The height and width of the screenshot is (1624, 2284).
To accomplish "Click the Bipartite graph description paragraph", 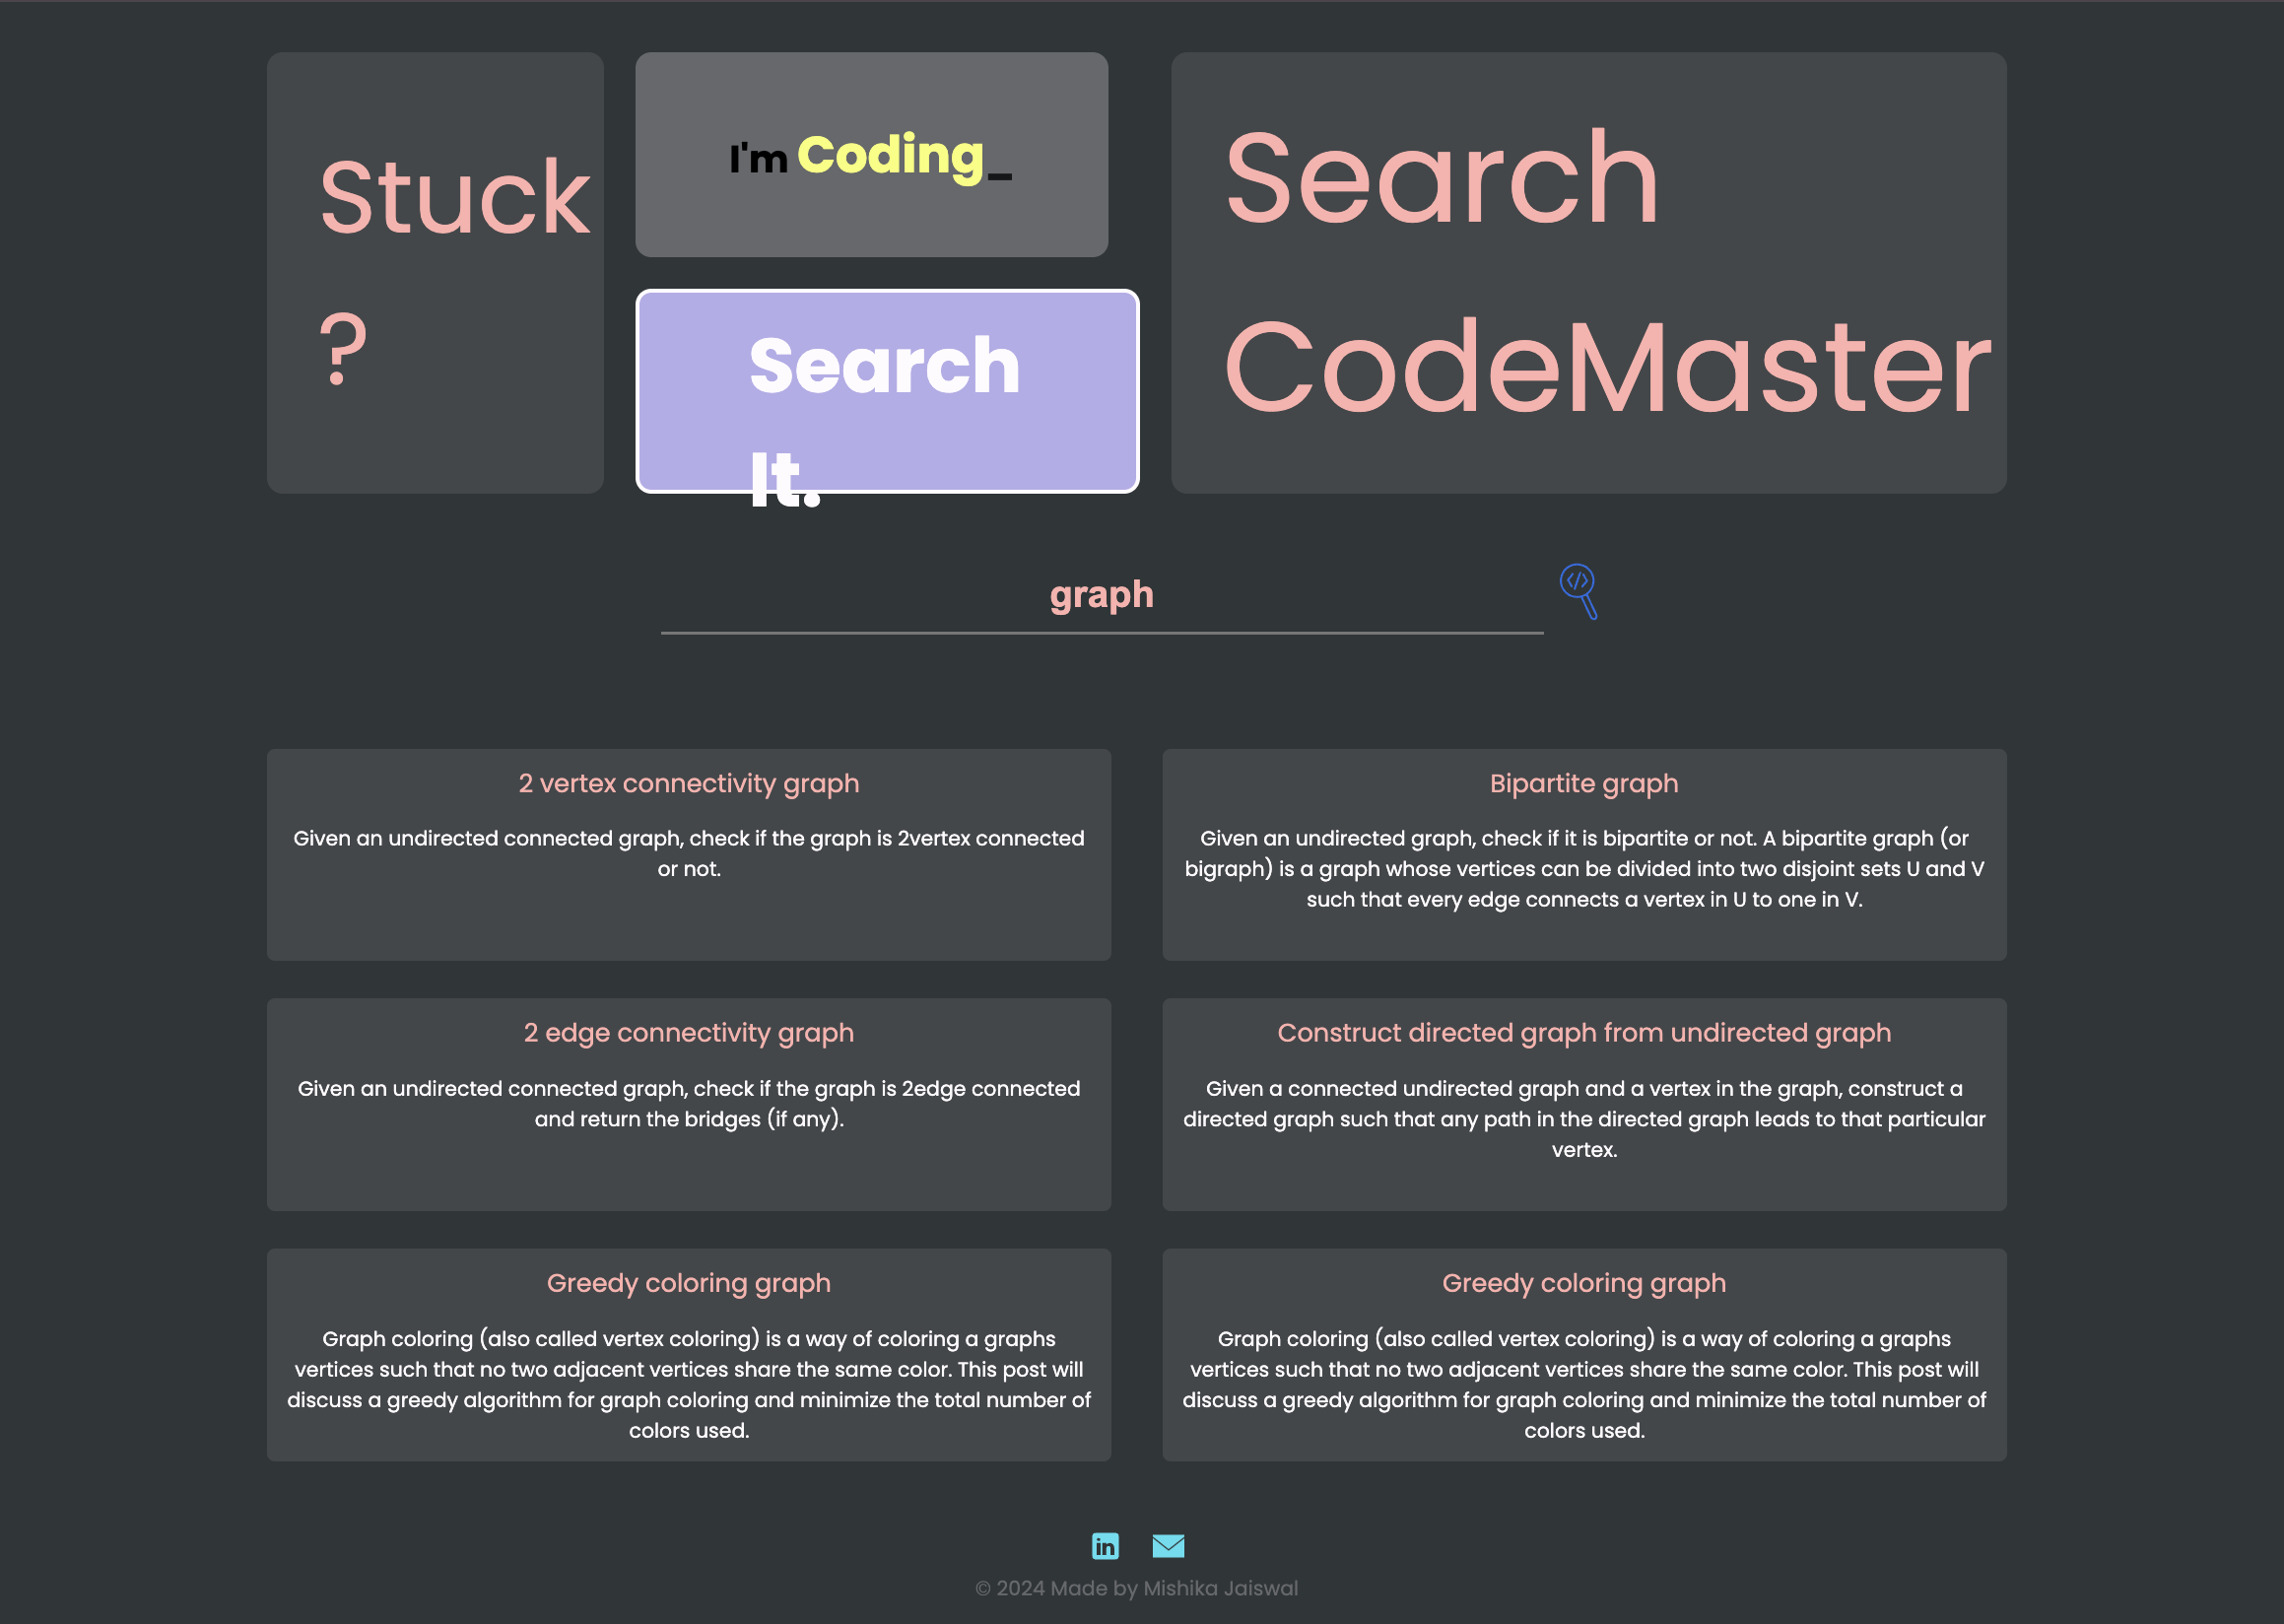I will 1583,868.
